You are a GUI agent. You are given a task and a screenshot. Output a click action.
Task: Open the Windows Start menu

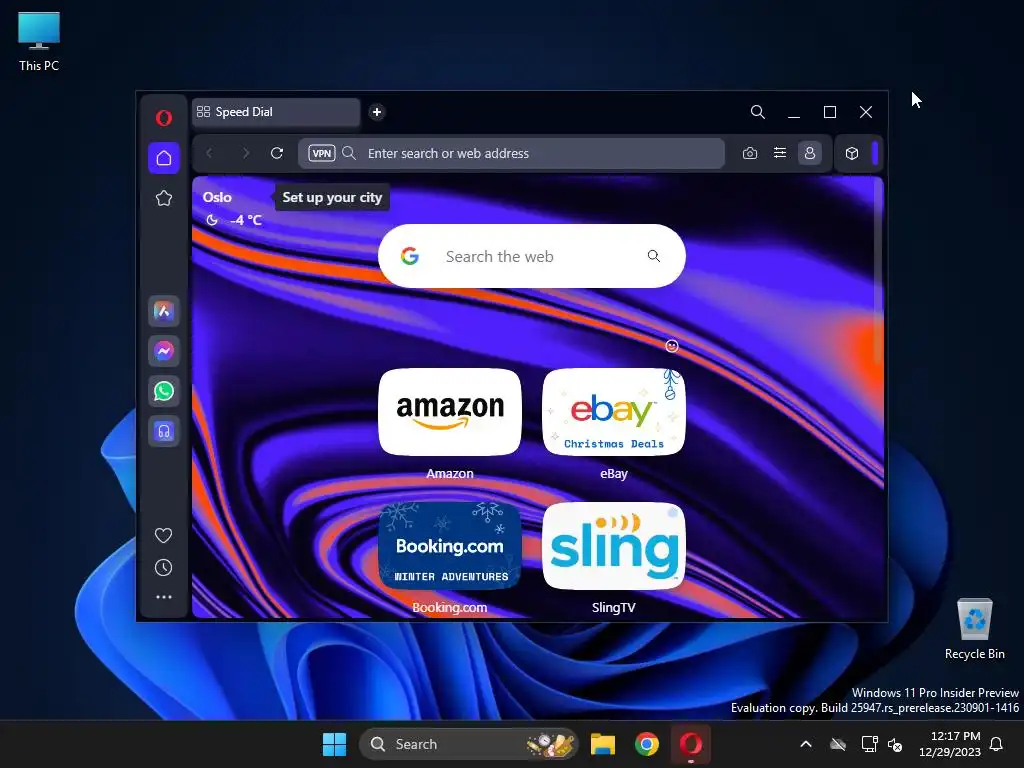(x=334, y=744)
